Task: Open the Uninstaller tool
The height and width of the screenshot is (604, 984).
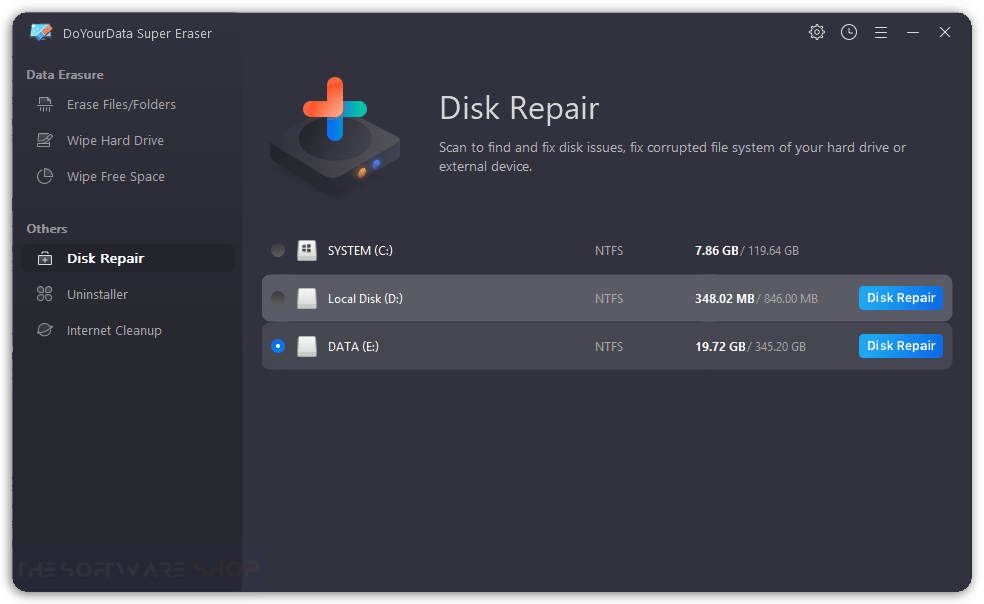Action: click(x=128, y=294)
